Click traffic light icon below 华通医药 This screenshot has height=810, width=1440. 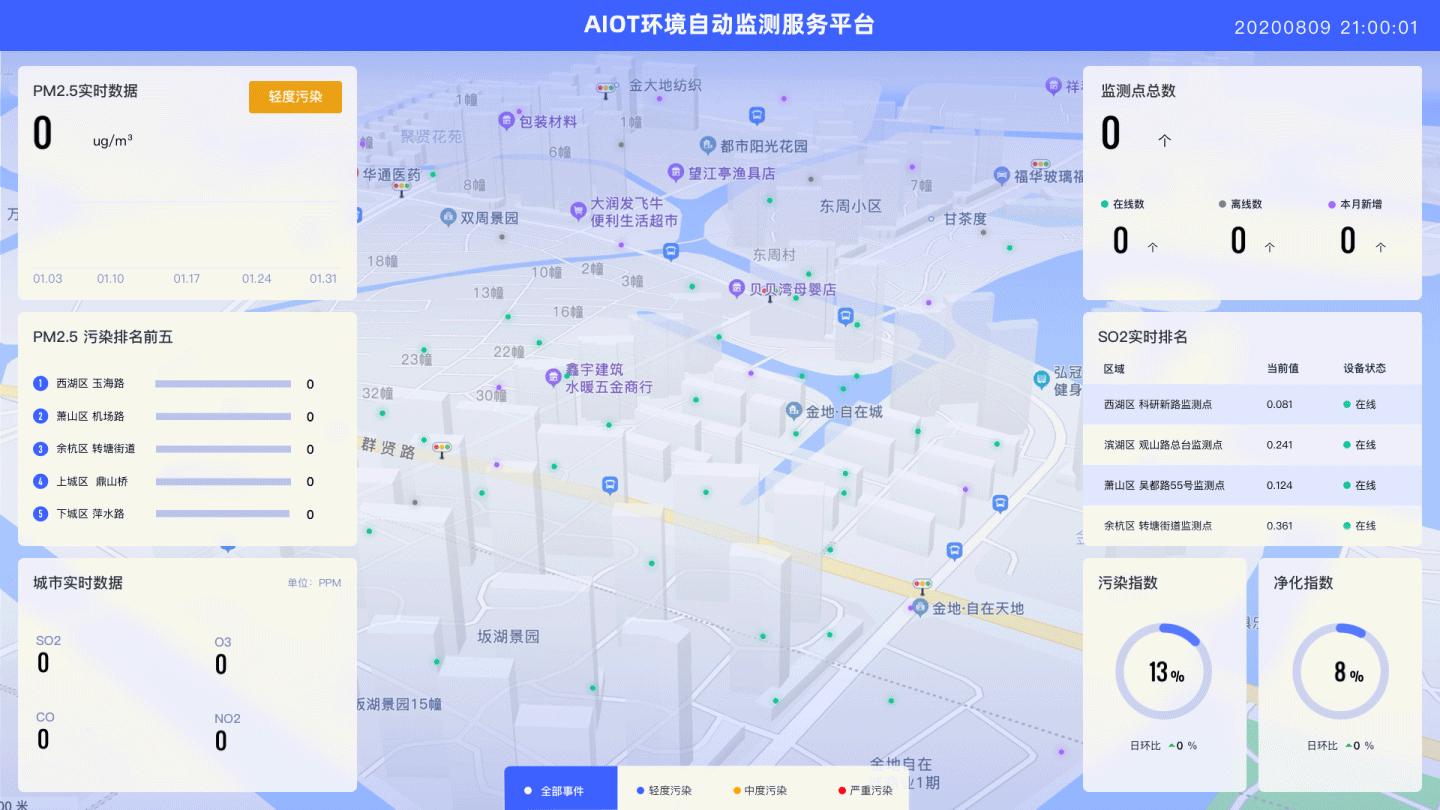pos(402,187)
